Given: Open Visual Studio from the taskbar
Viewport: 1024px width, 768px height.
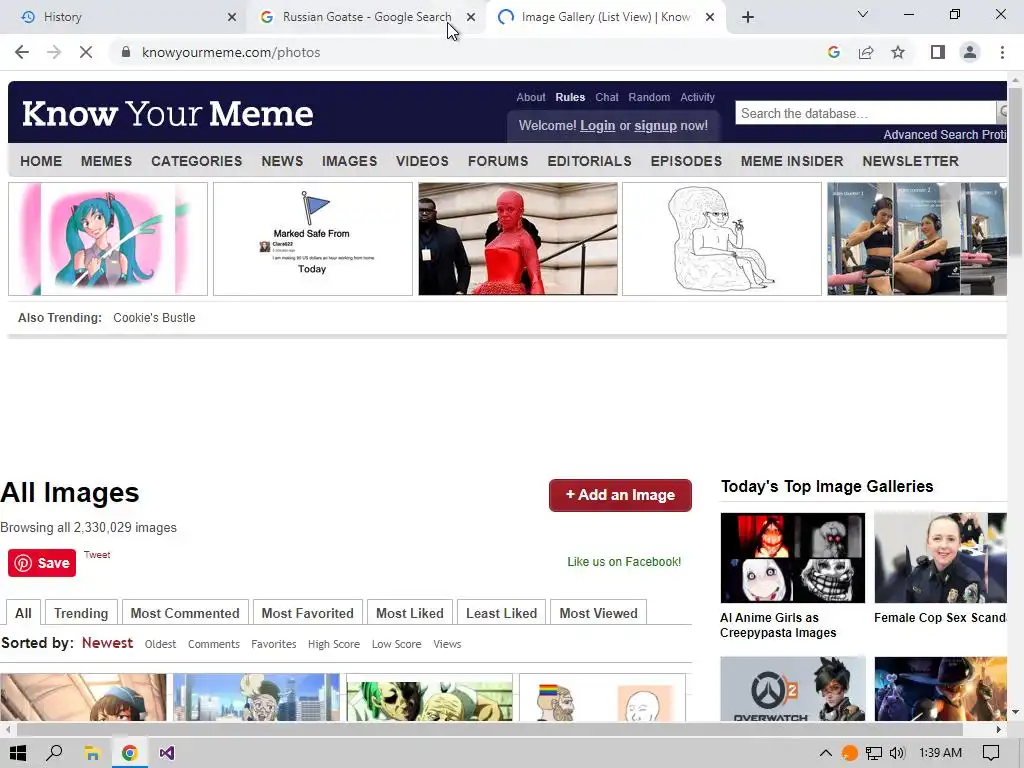Looking at the screenshot, I should coord(167,753).
